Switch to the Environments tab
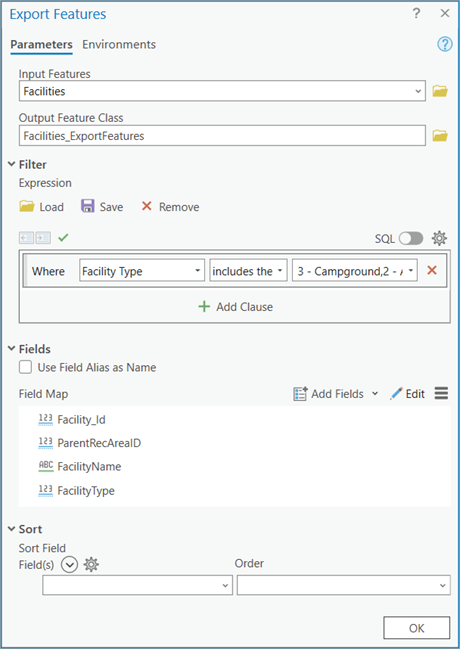Screen dimensions: 460x649 pos(119,44)
